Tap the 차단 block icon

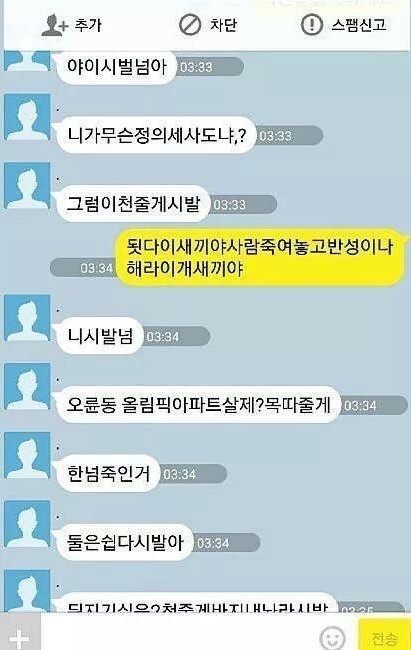[x=190, y=24]
